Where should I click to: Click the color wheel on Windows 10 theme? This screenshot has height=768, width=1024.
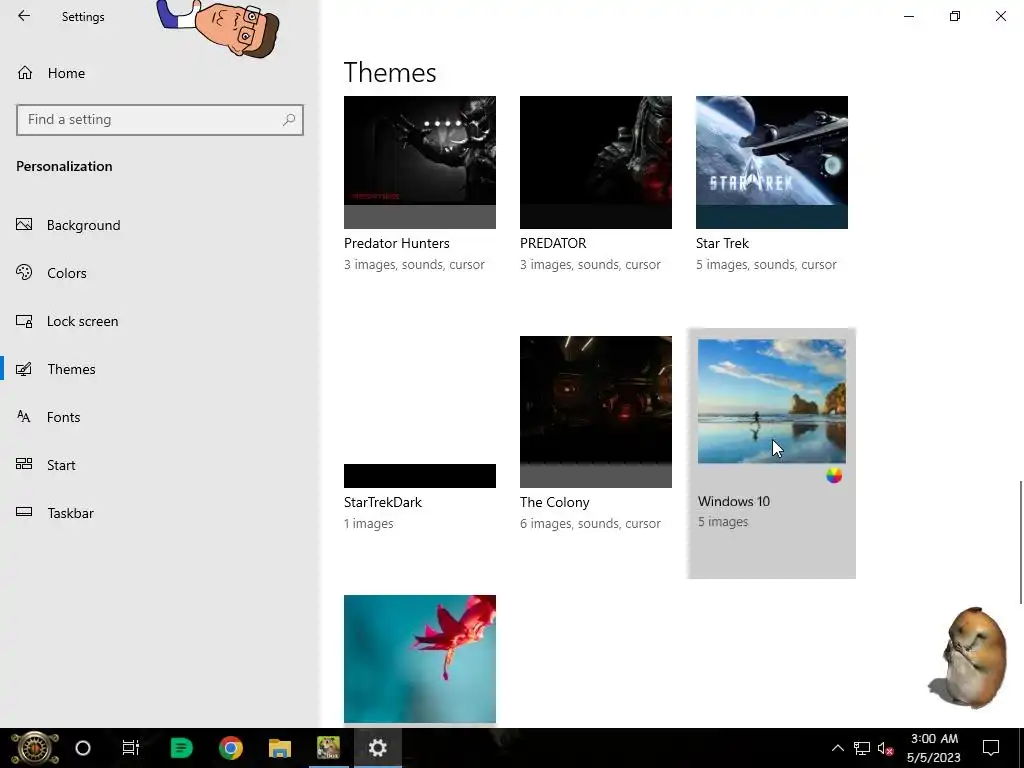pyautogui.click(x=834, y=475)
